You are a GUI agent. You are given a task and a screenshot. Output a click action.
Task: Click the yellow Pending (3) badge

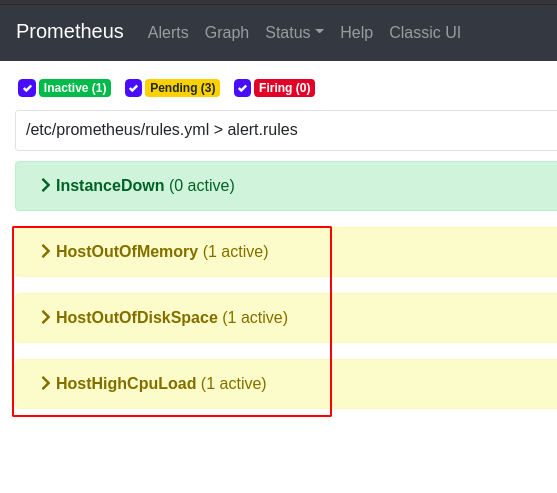coord(183,88)
